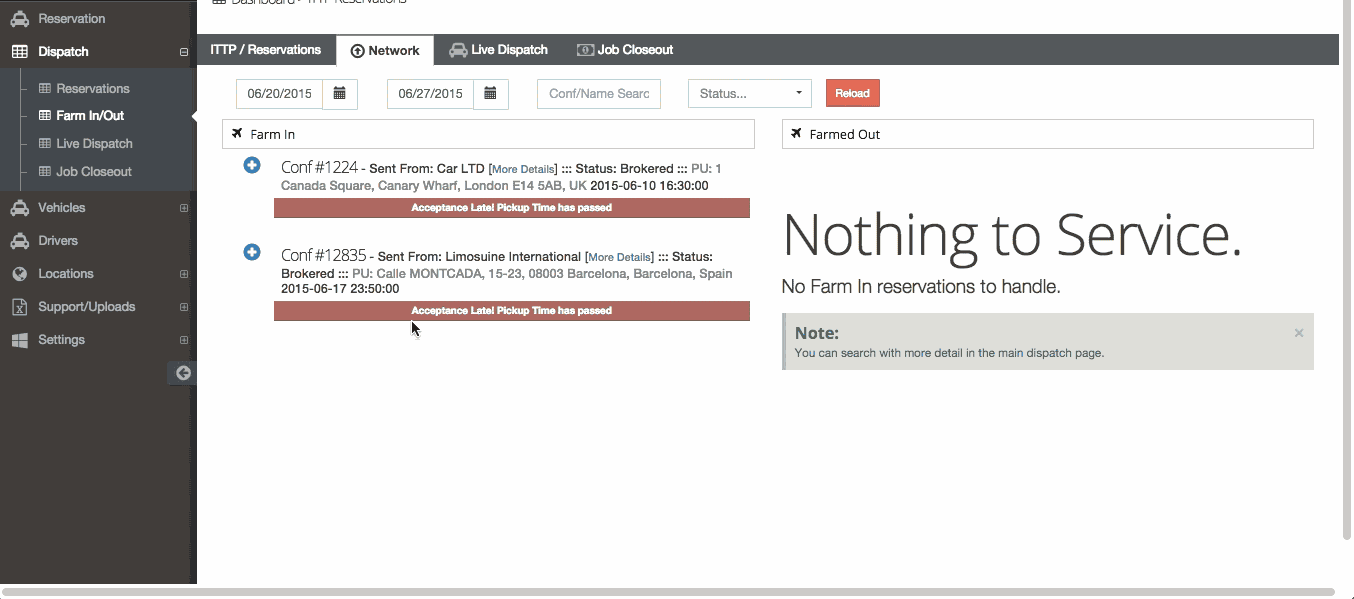Open the calendar picker beside 06/27/2015
1354x599 pixels.
[x=490, y=94]
